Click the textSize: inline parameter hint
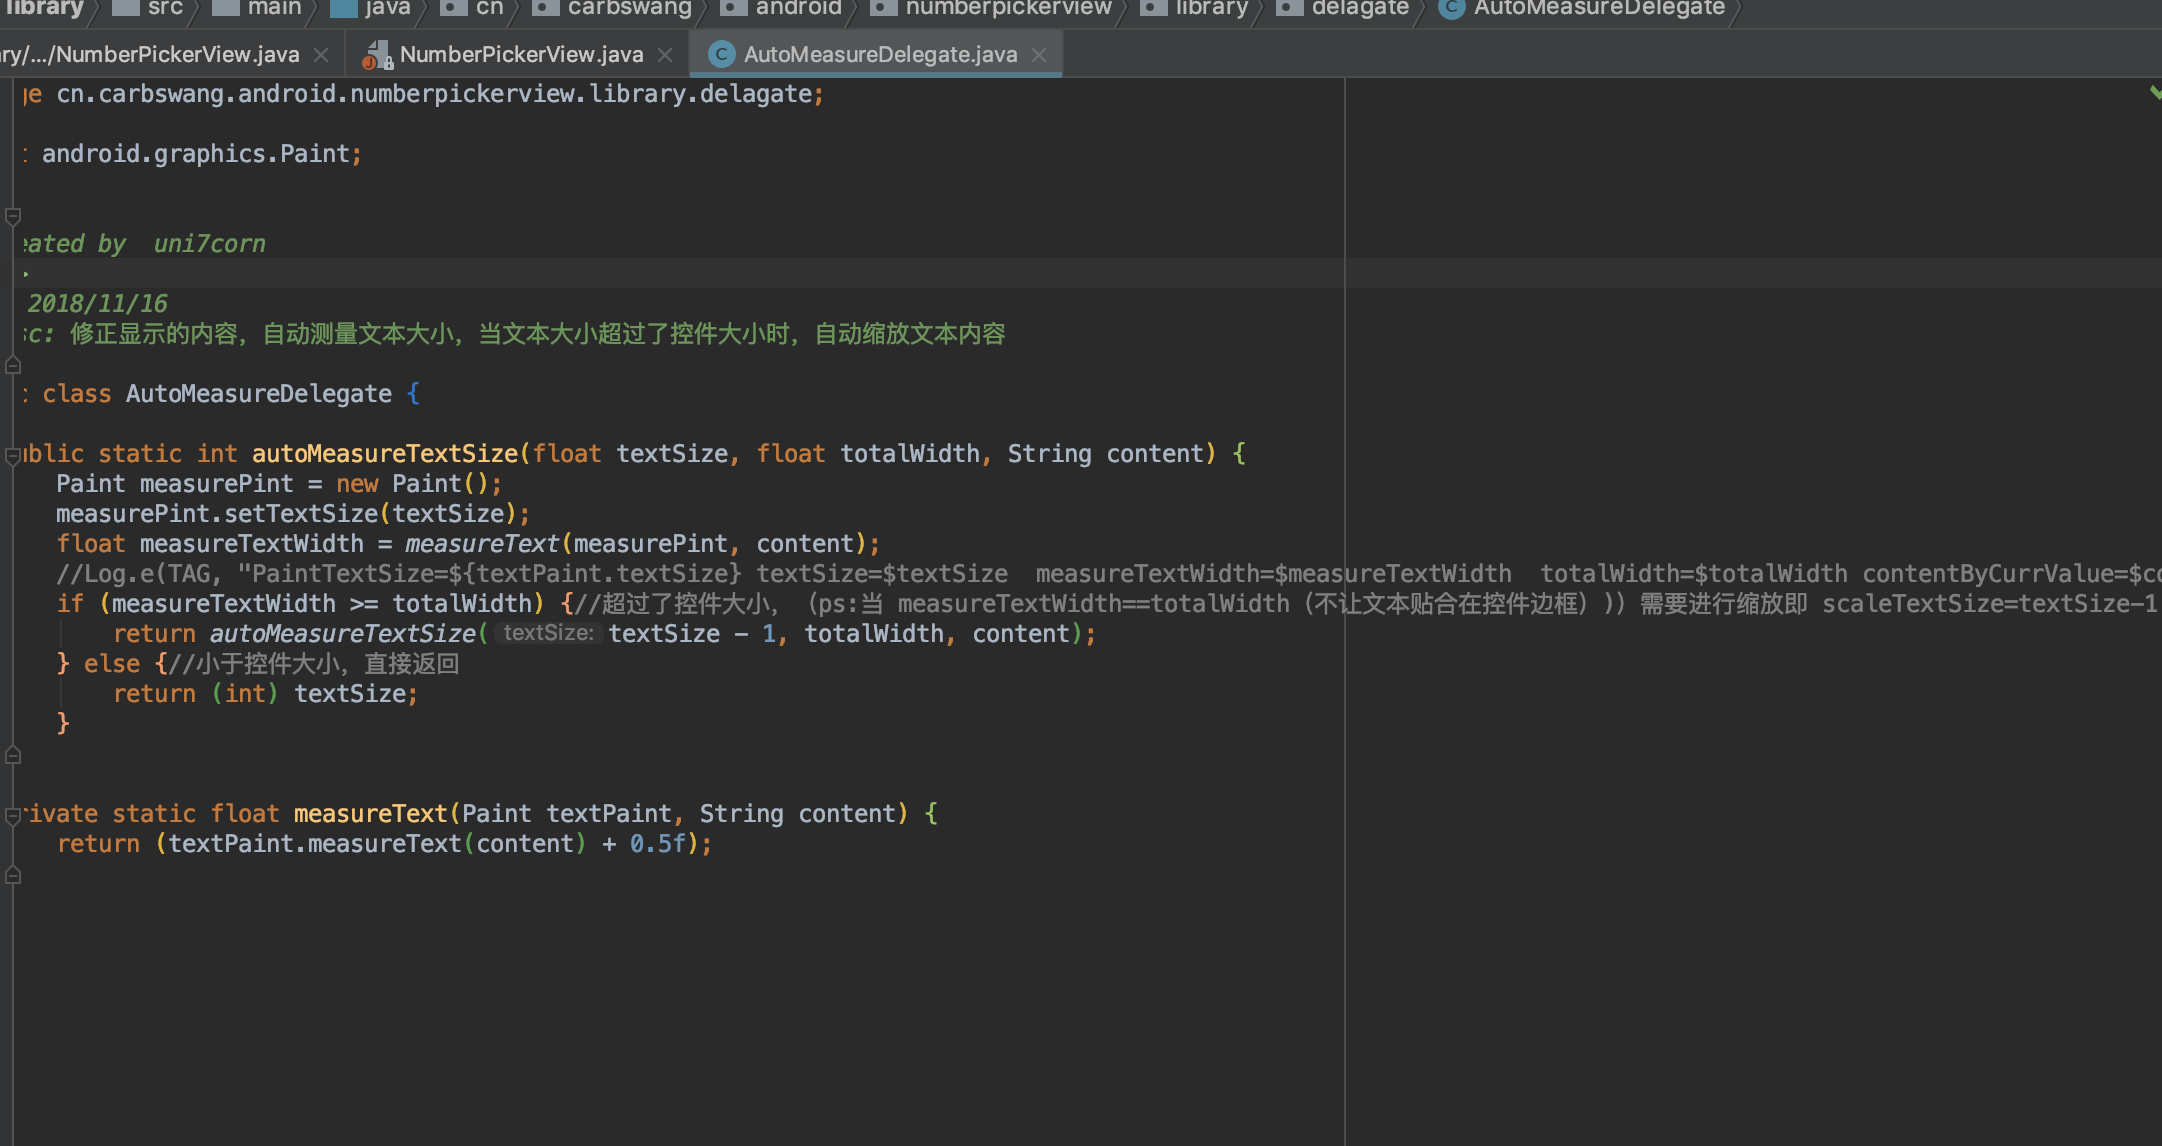The height and width of the screenshot is (1146, 2162). pyautogui.click(x=547, y=633)
